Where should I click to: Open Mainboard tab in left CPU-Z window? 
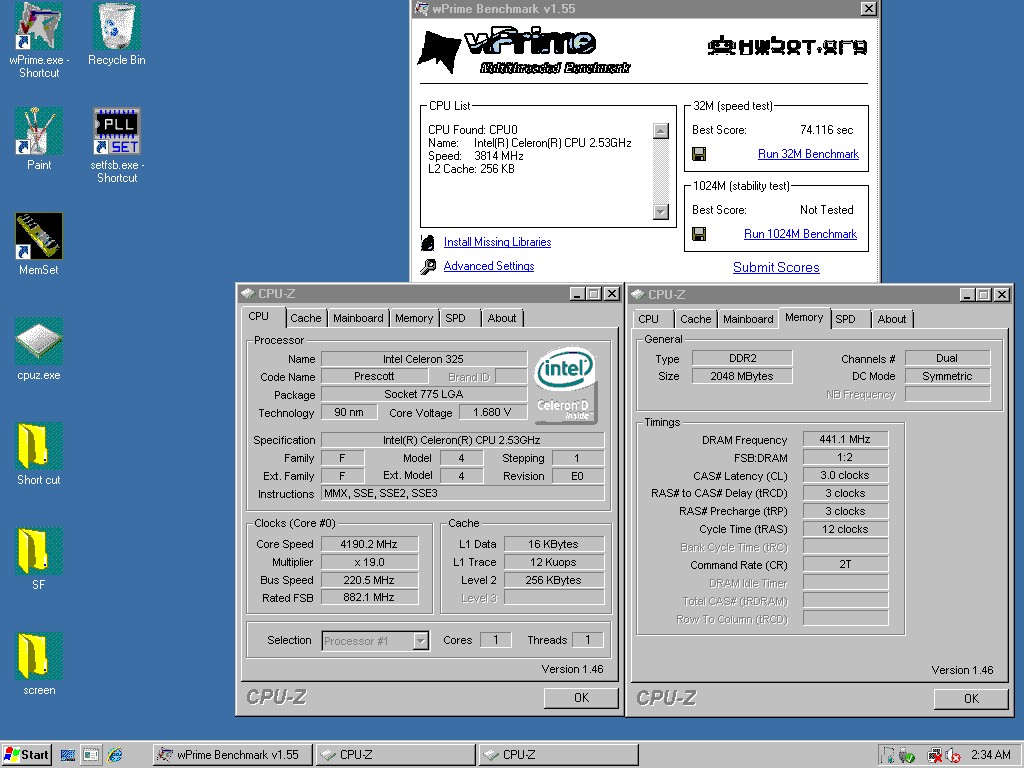pyautogui.click(x=358, y=318)
